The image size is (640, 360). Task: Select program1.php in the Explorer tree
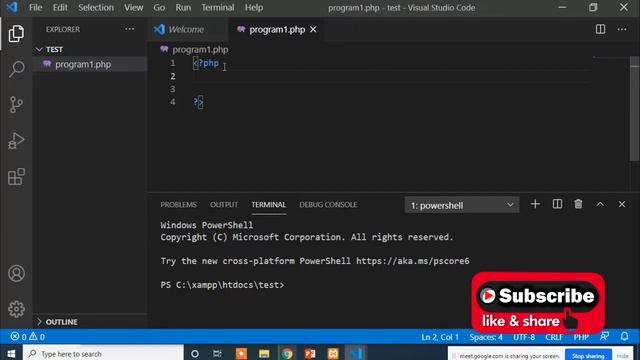90,64
